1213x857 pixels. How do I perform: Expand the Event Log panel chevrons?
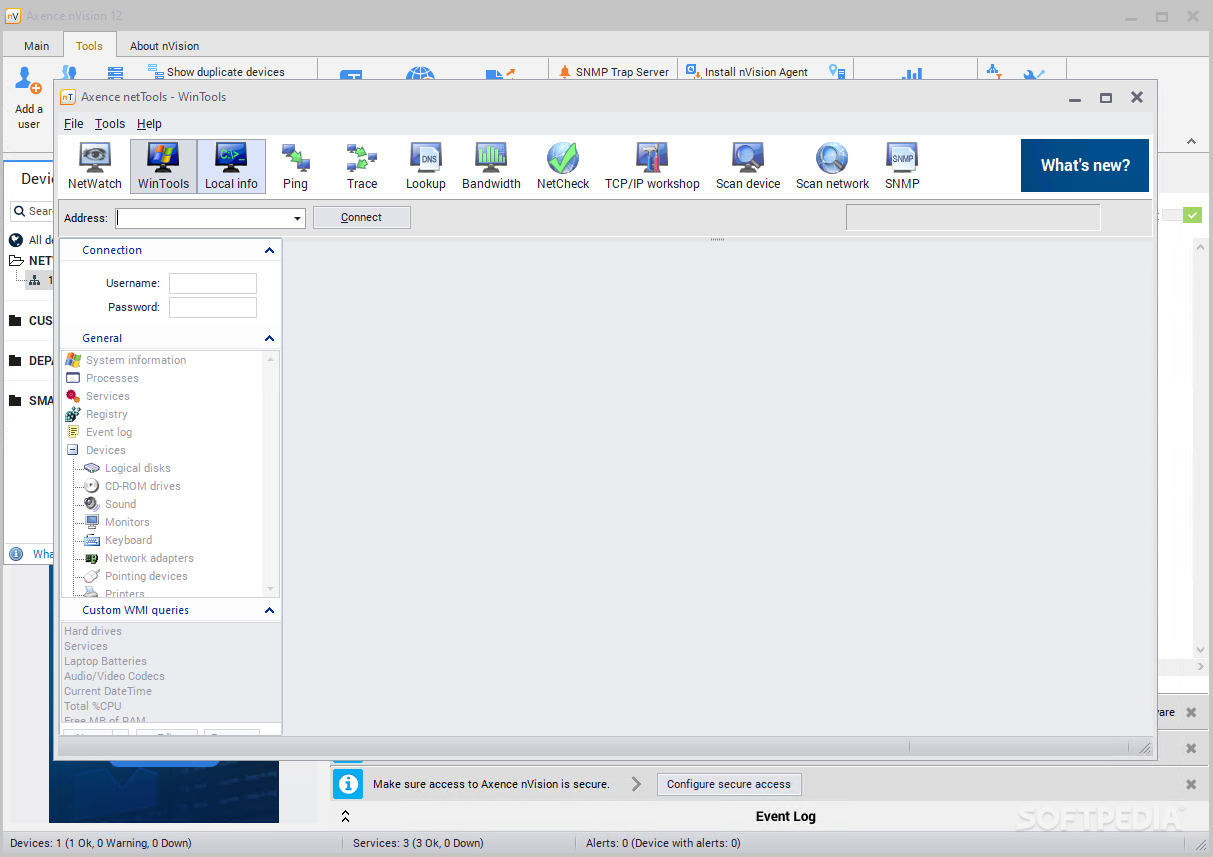pos(345,816)
